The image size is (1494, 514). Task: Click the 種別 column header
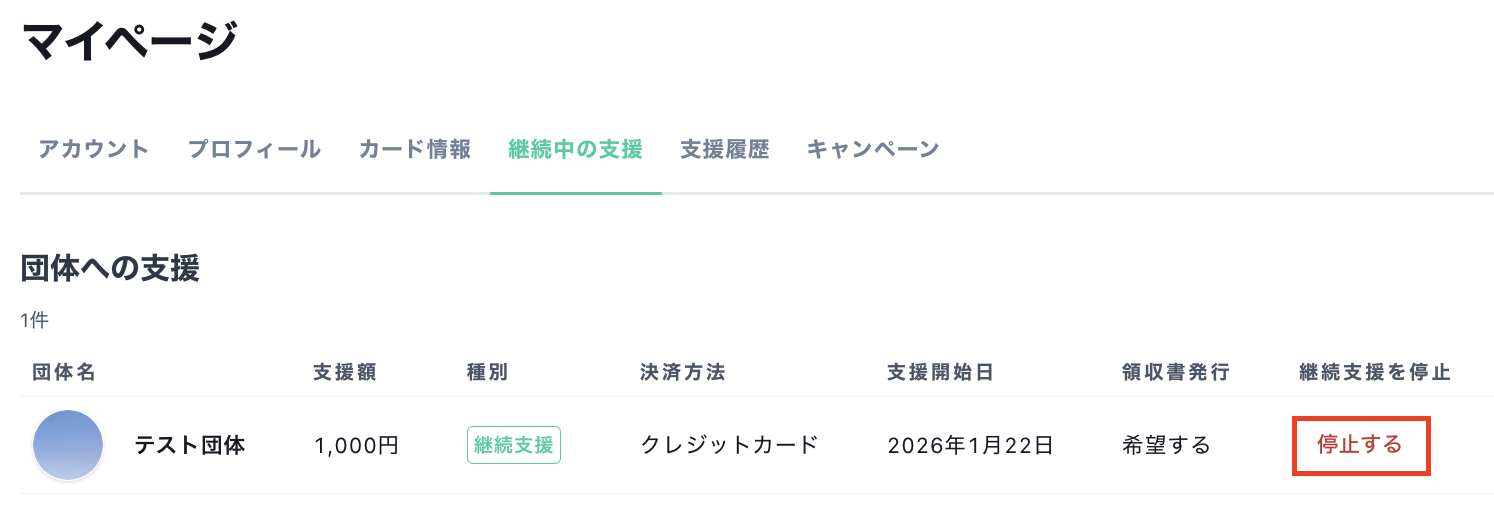488,373
